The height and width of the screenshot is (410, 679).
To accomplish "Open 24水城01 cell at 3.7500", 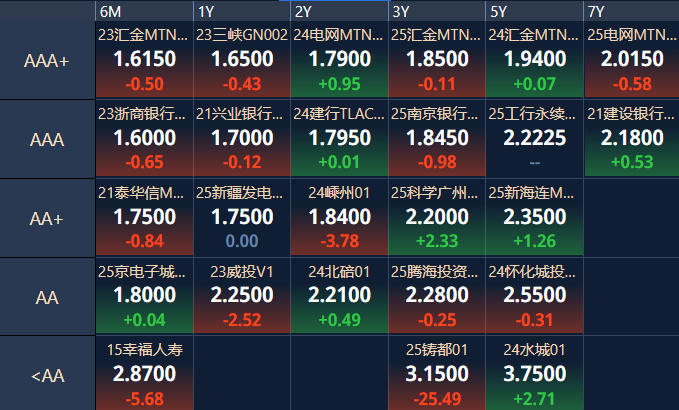I will point(534,375).
